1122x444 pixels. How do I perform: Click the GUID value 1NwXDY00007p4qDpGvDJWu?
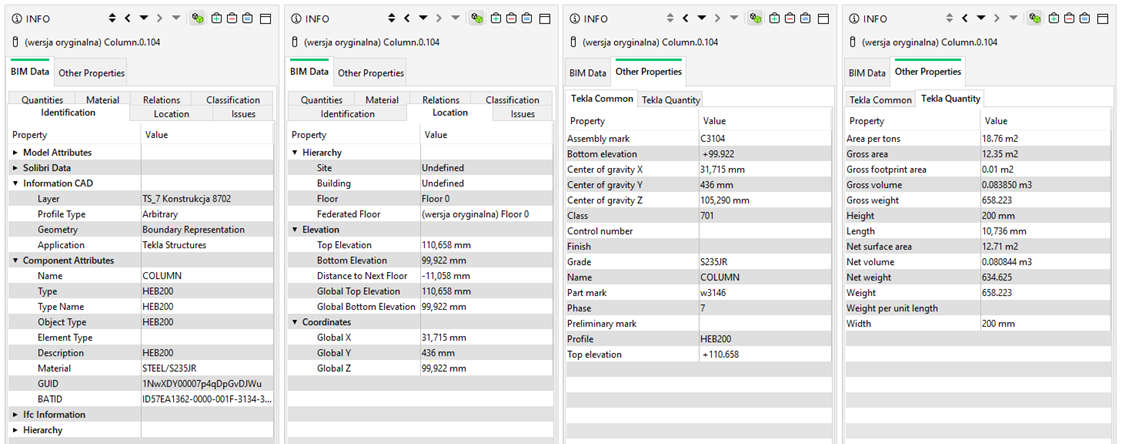(202, 384)
